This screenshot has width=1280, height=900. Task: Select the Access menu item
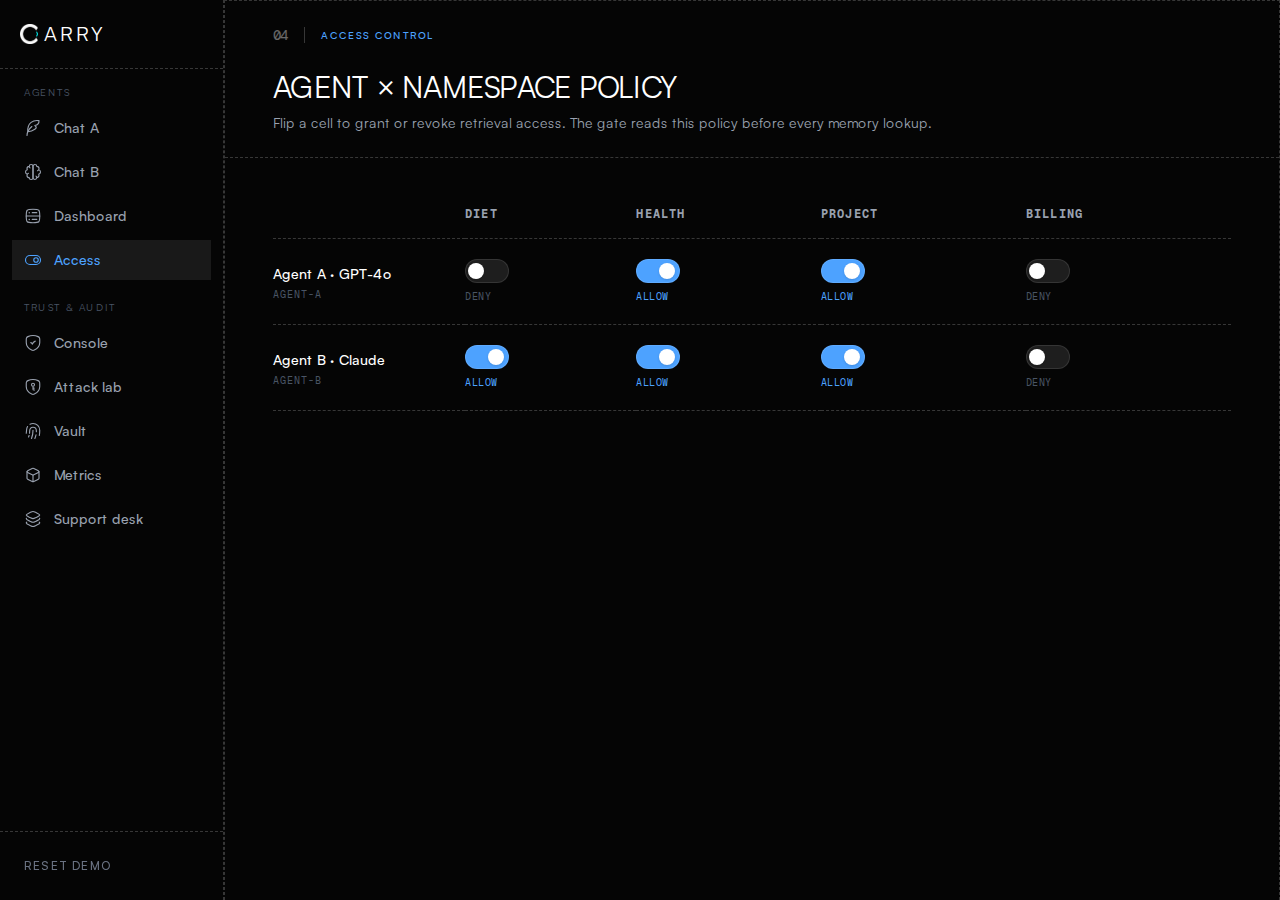111,260
